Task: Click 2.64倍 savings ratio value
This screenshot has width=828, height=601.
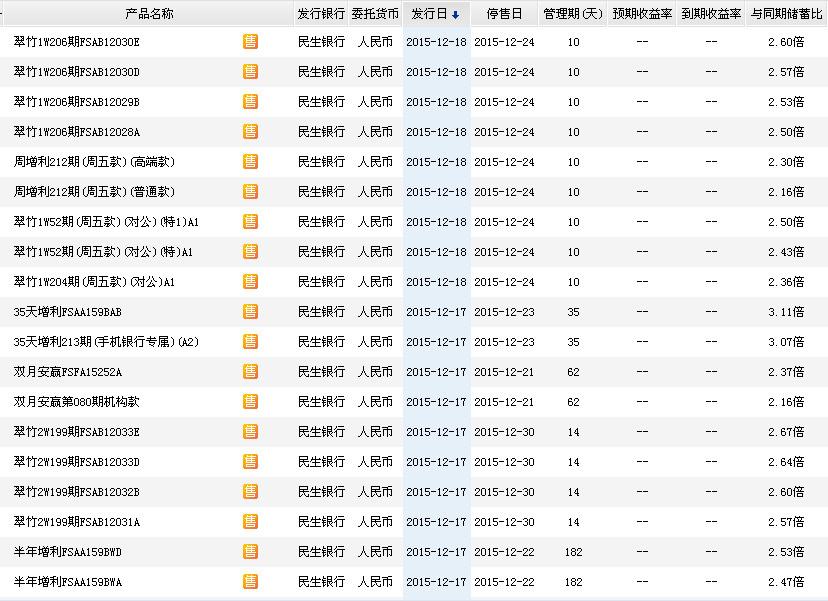Action: tap(786, 462)
